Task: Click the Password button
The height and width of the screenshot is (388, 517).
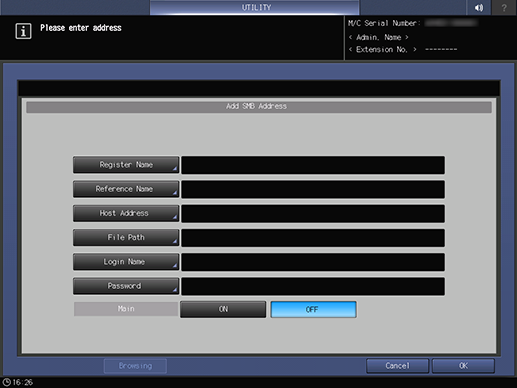Action: [x=126, y=286]
